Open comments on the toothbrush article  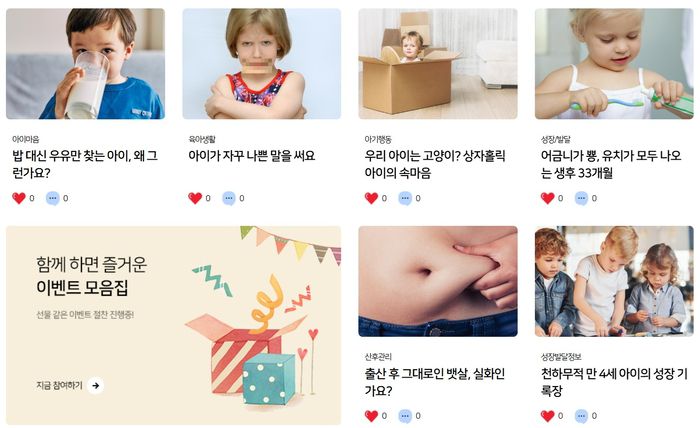click(x=582, y=198)
